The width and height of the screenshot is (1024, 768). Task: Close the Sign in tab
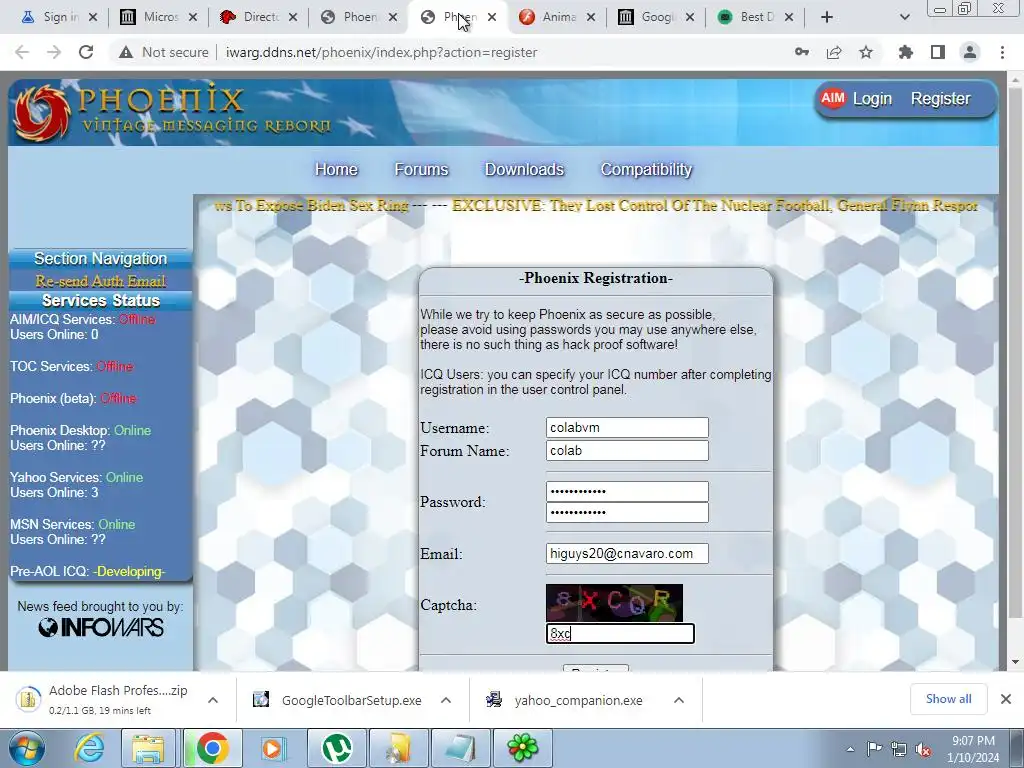click(x=93, y=17)
